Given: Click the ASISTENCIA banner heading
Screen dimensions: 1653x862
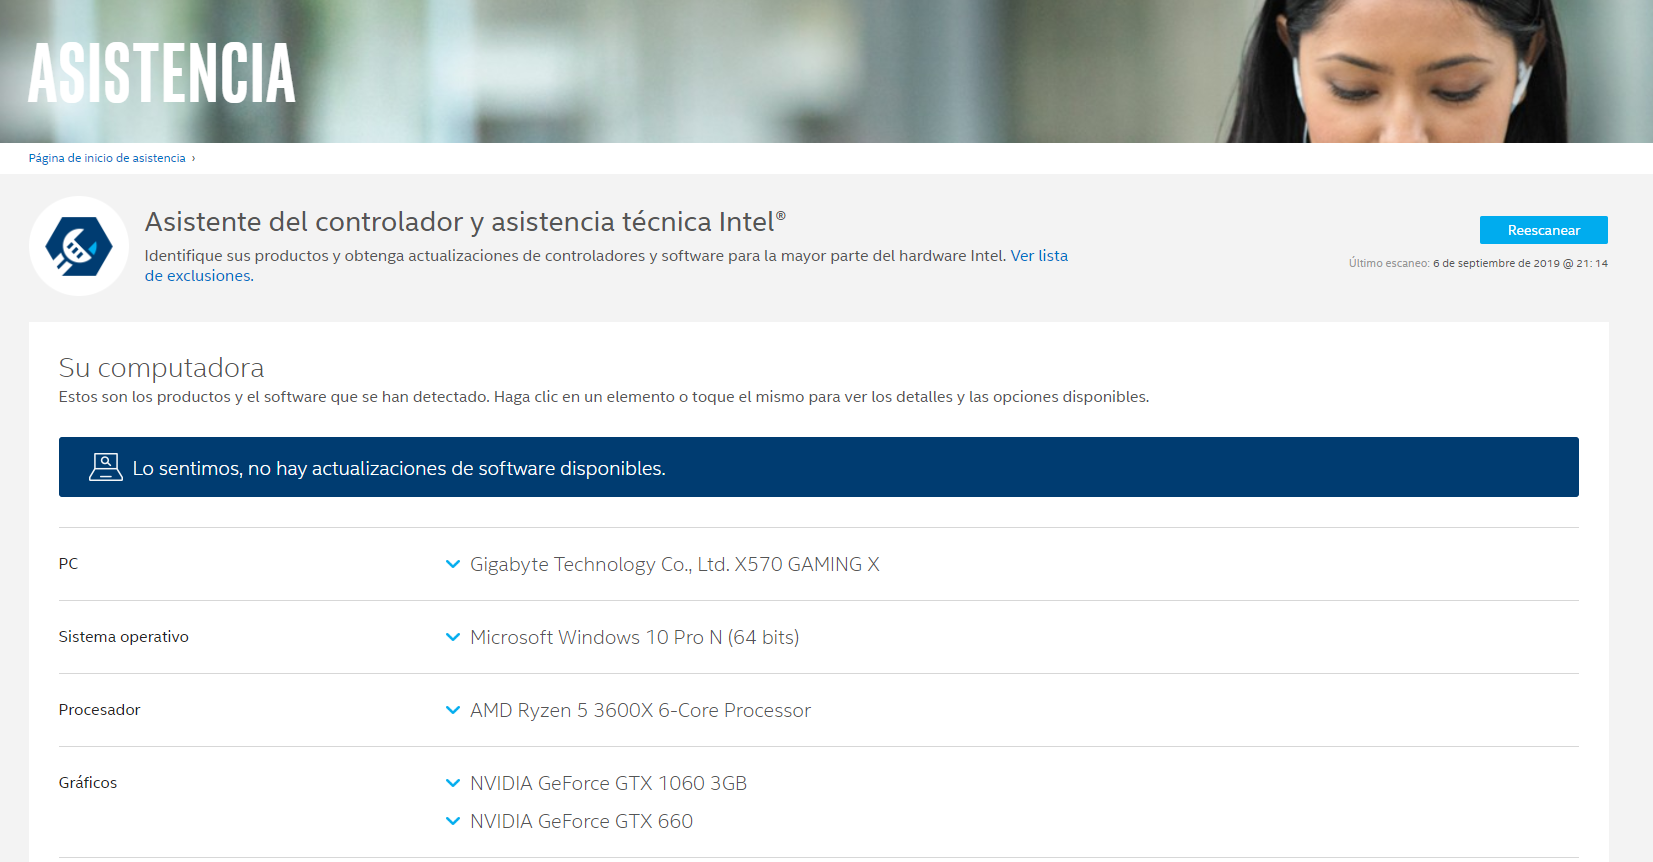Looking at the screenshot, I should tap(162, 73).
